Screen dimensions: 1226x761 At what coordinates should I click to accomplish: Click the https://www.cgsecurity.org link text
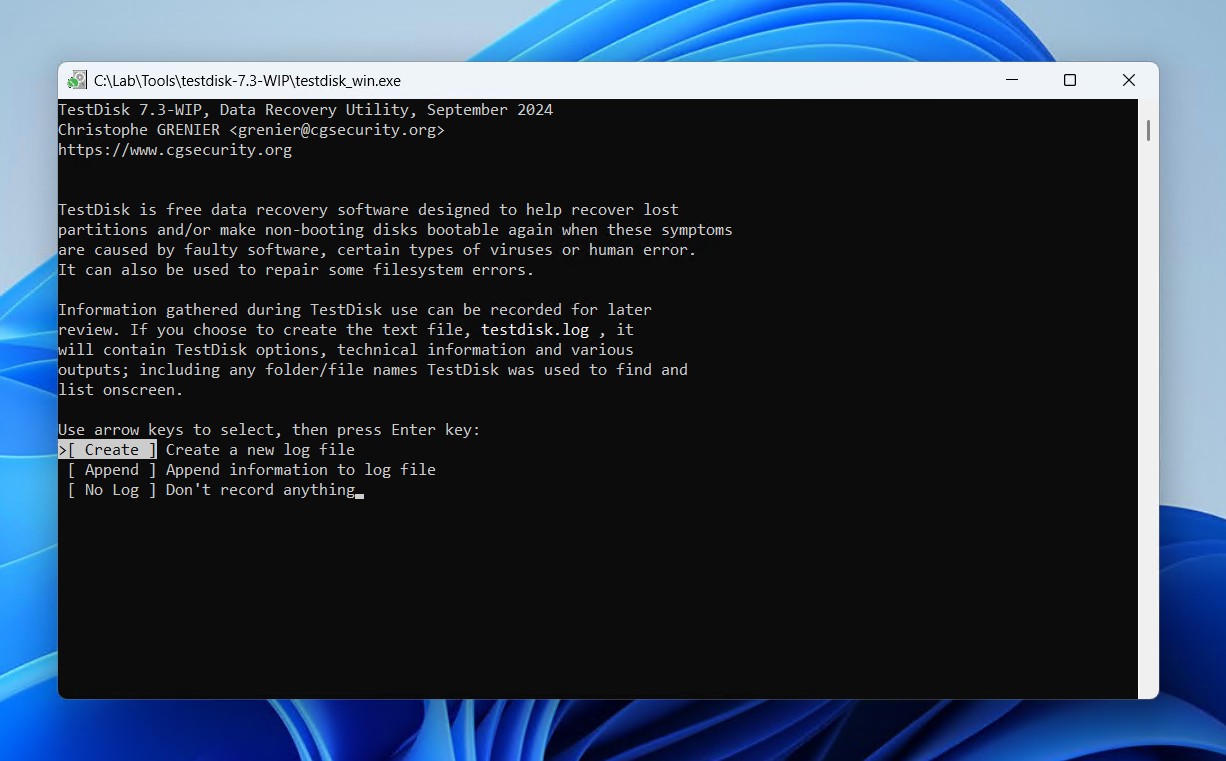pyautogui.click(x=175, y=149)
